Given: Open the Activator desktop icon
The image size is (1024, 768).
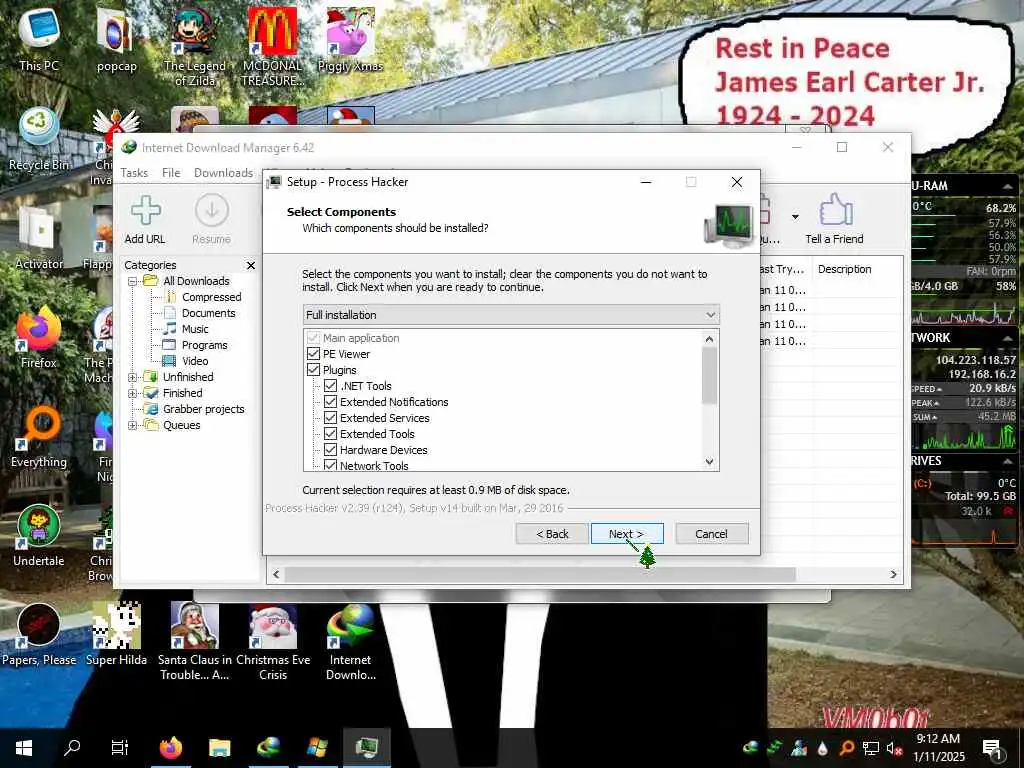Looking at the screenshot, I should click(x=39, y=238).
